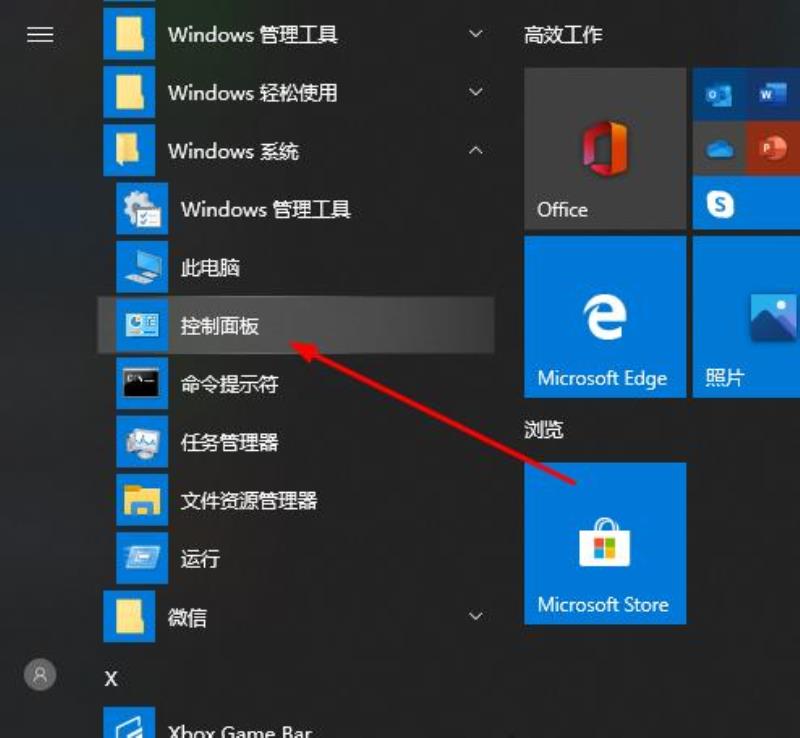The height and width of the screenshot is (738, 800).
Task: Click the nested Windows 管理工具 label under Windows 系统
Action: 266,209
